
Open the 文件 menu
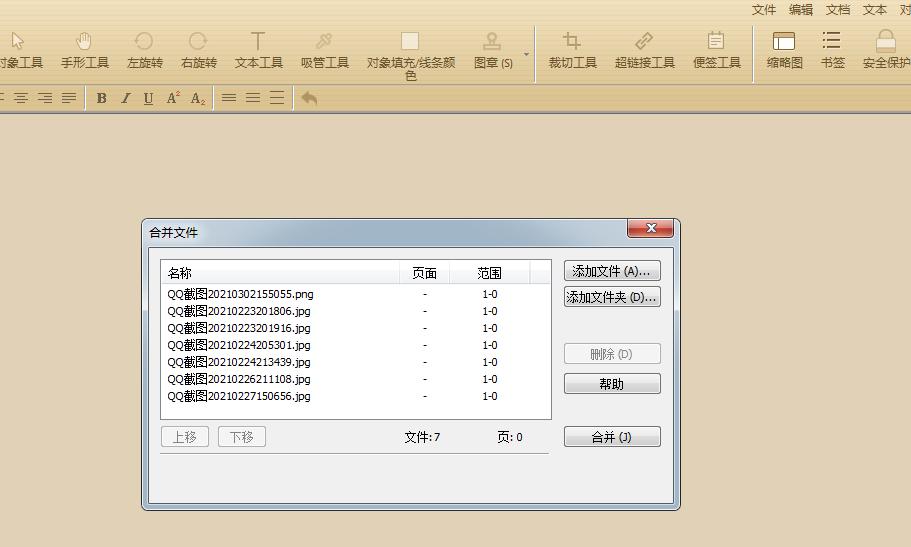click(x=763, y=10)
